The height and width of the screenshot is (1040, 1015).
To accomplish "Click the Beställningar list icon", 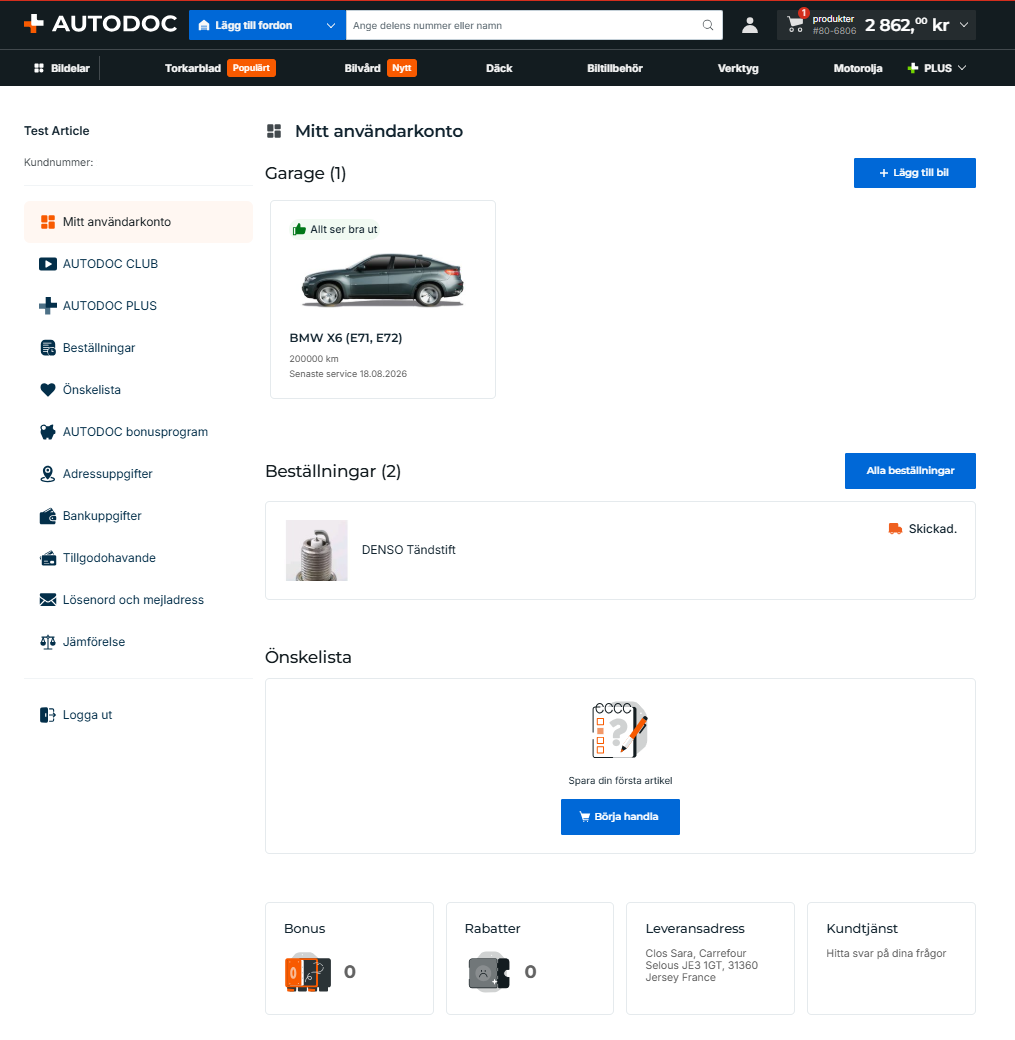I will 48,348.
